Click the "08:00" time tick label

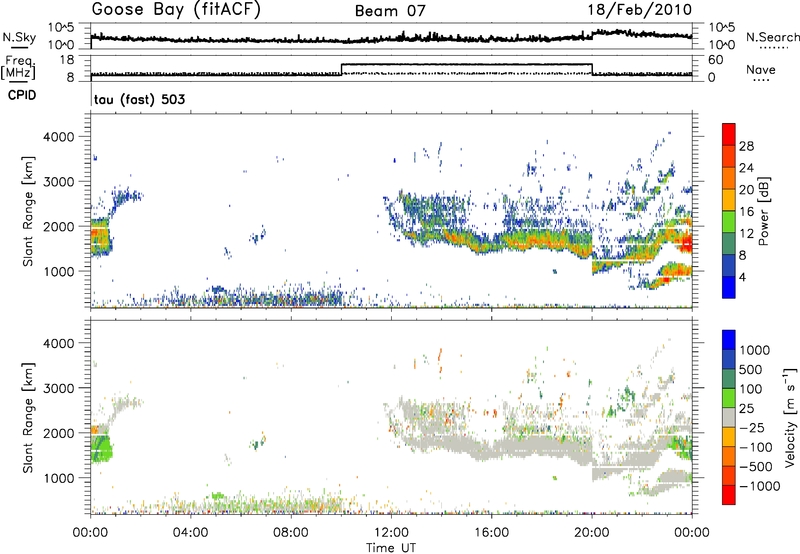(291, 533)
